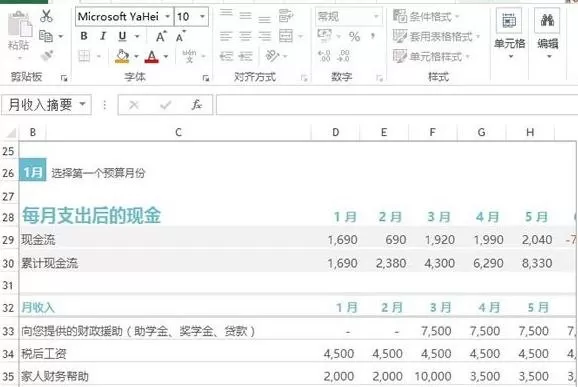Align text left
Image resolution: width=578 pixels, height=387 pixels.
pyautogui.click(x=226, y=36)
